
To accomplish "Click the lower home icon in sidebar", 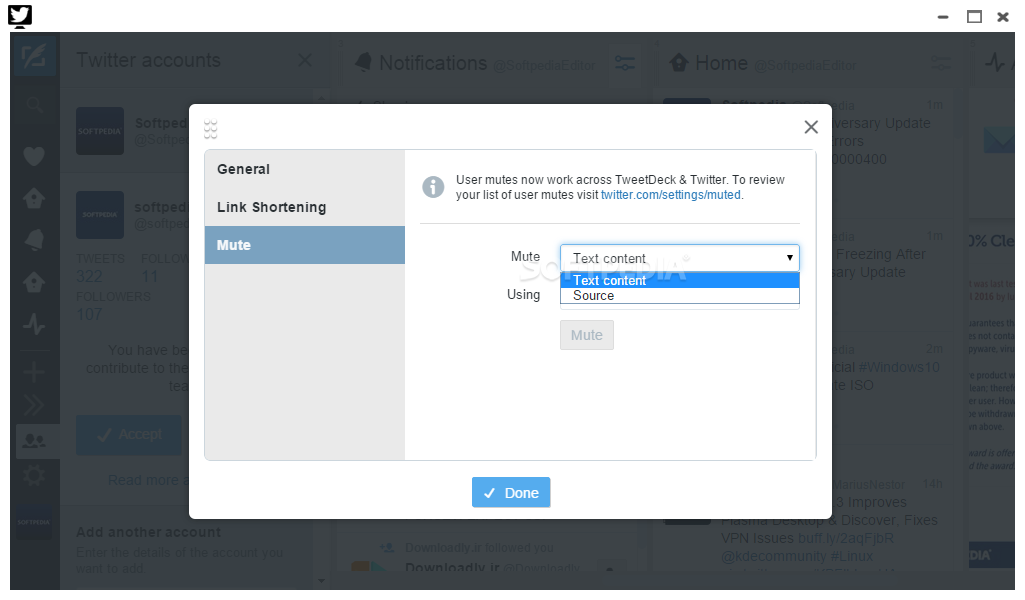I will coord(34,282).
